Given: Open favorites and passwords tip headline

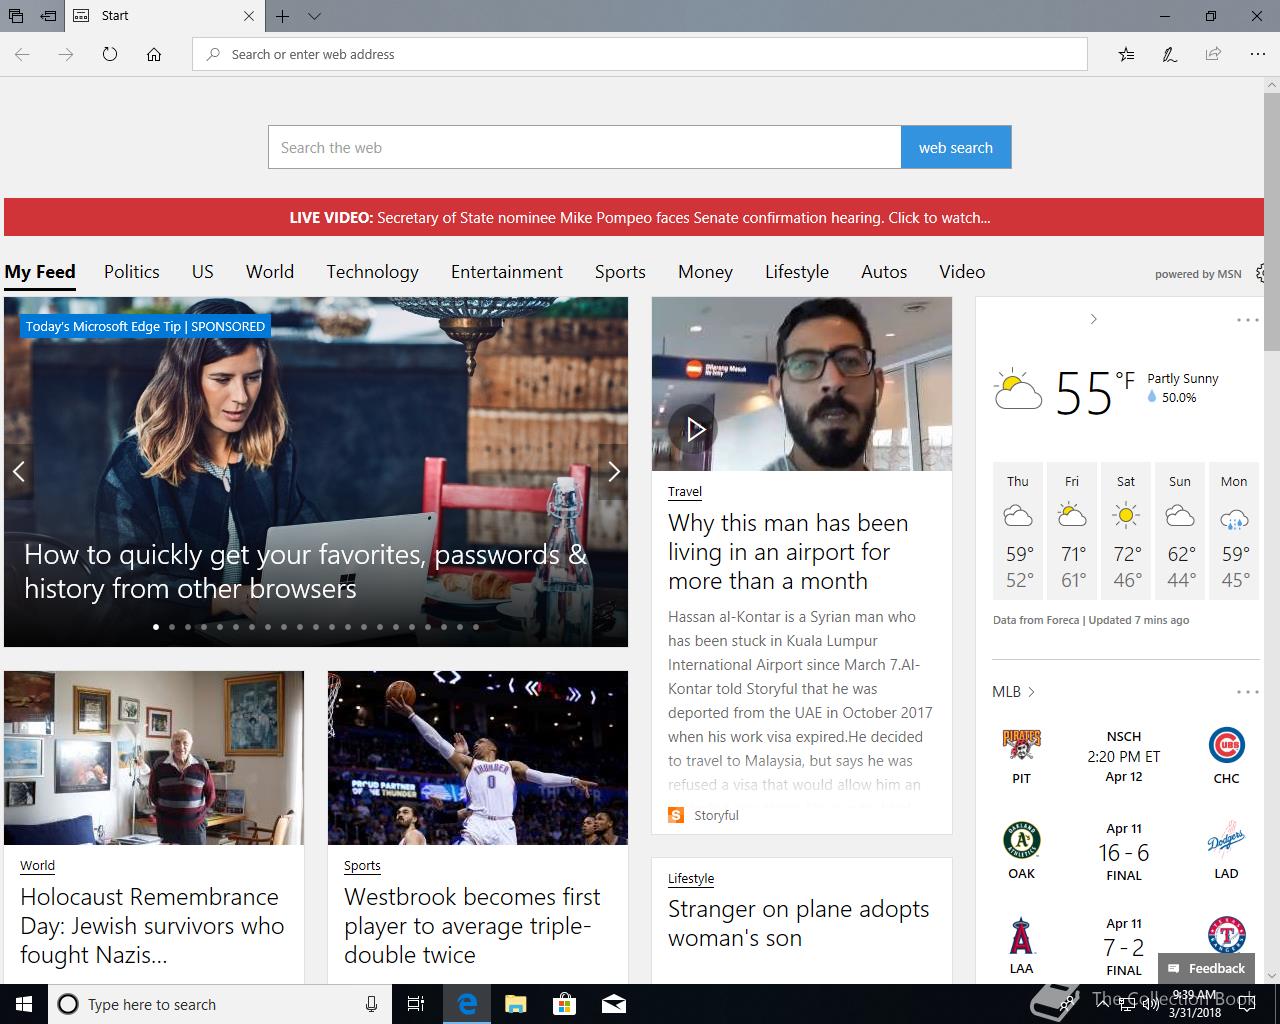Looking at the screenshot, I should pos(305,571).
